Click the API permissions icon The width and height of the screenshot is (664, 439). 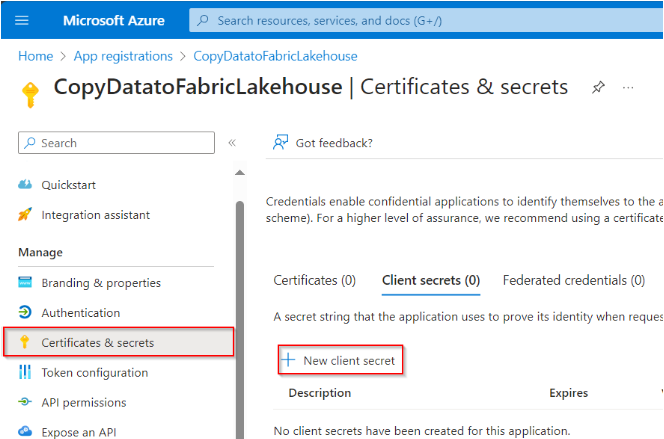click(25, 401)
